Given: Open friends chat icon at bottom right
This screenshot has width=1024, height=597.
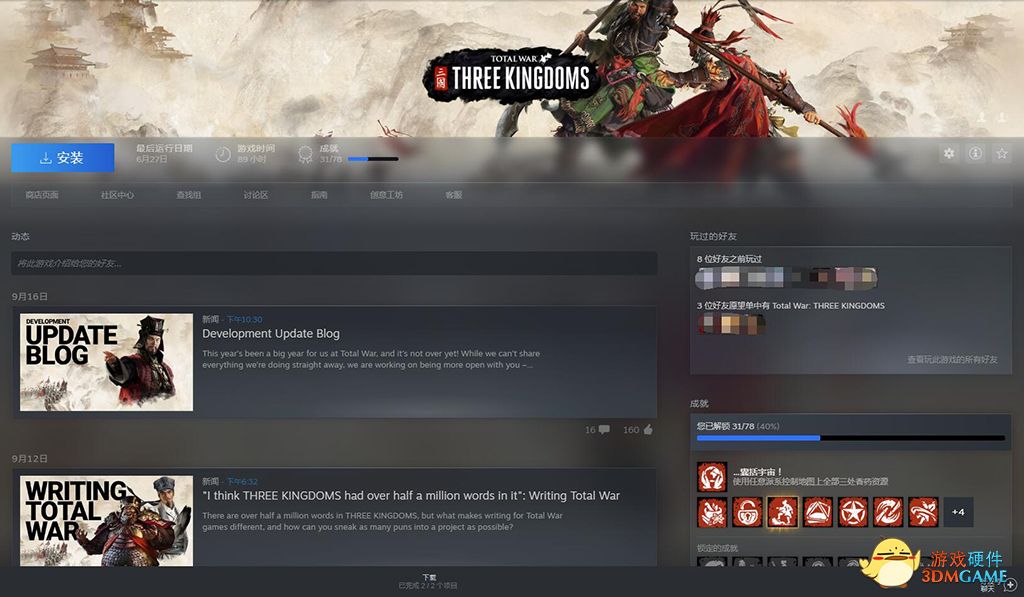Looking at the screenshot, I should coord(1011,584).
